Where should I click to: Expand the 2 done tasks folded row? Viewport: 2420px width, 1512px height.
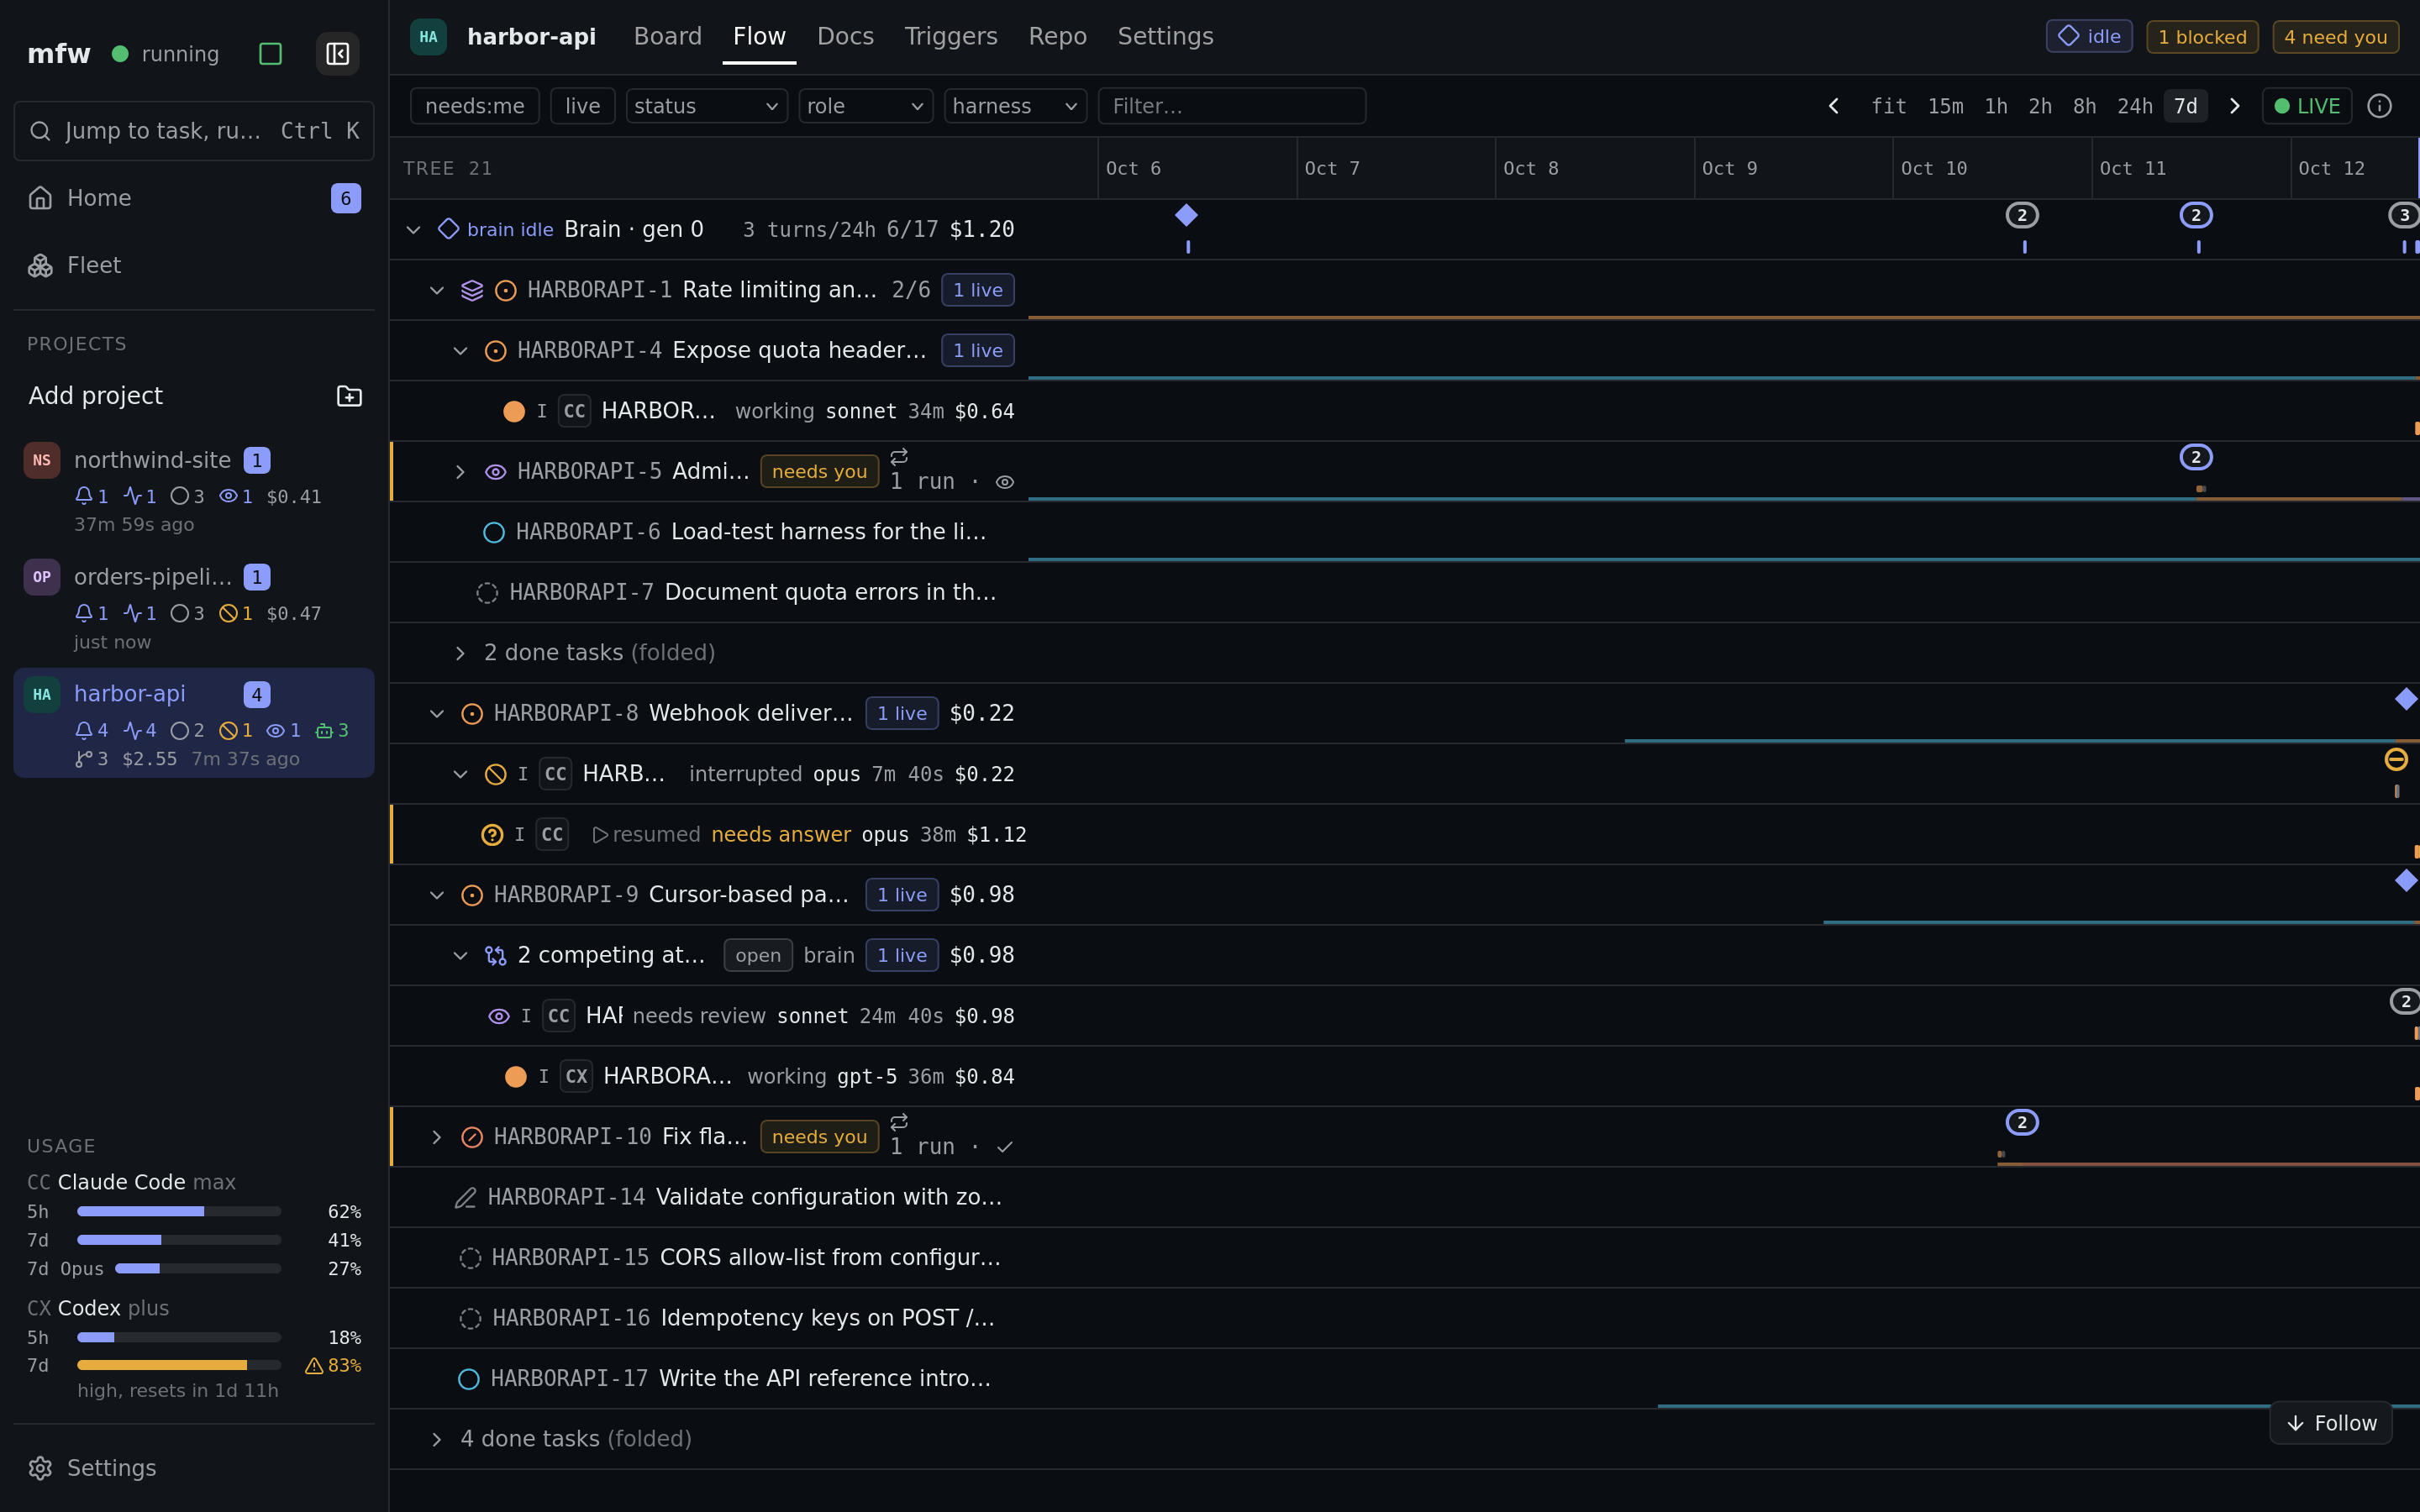point(460,653)
